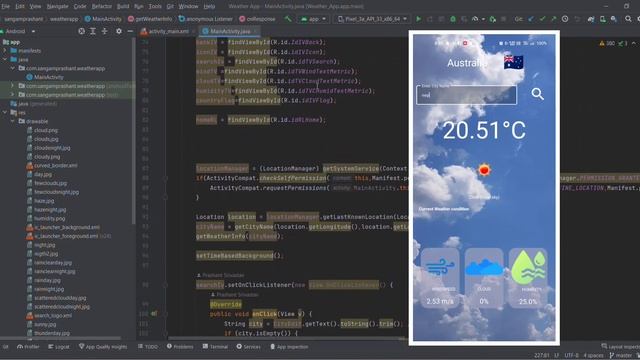Viewport: 640px width, 360px height.
Task: Expand all in the Project panel
Action: click(x=93, y=31)
